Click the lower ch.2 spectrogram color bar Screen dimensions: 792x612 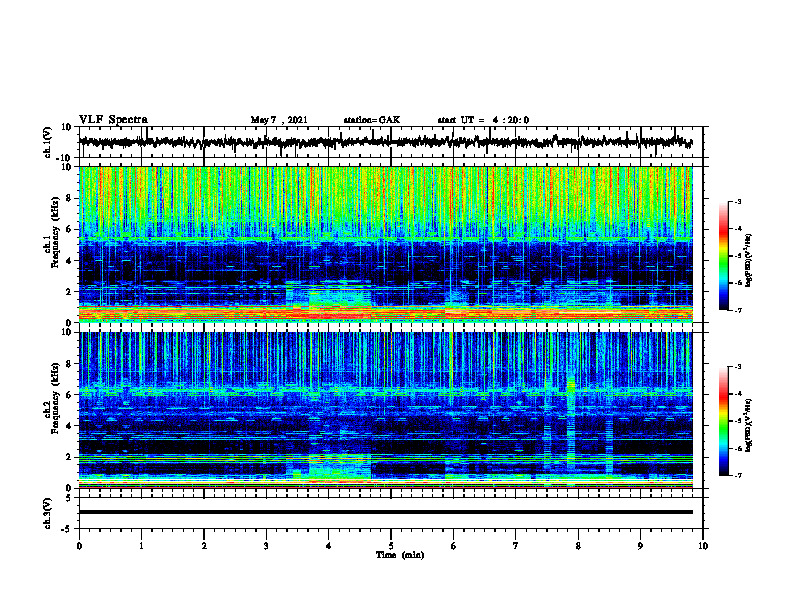tap(723, 421)
